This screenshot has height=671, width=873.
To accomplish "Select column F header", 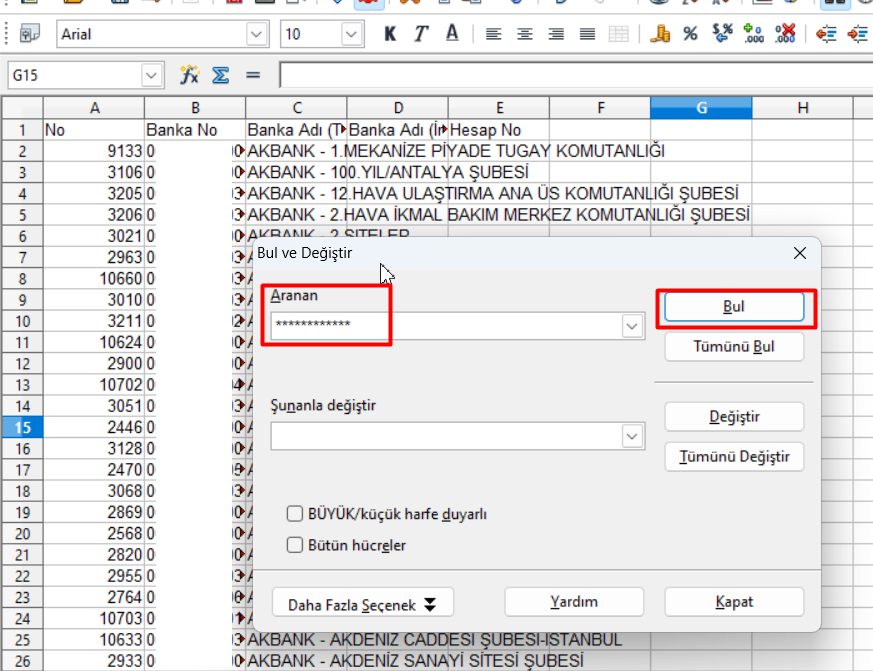I will (600, 108).
